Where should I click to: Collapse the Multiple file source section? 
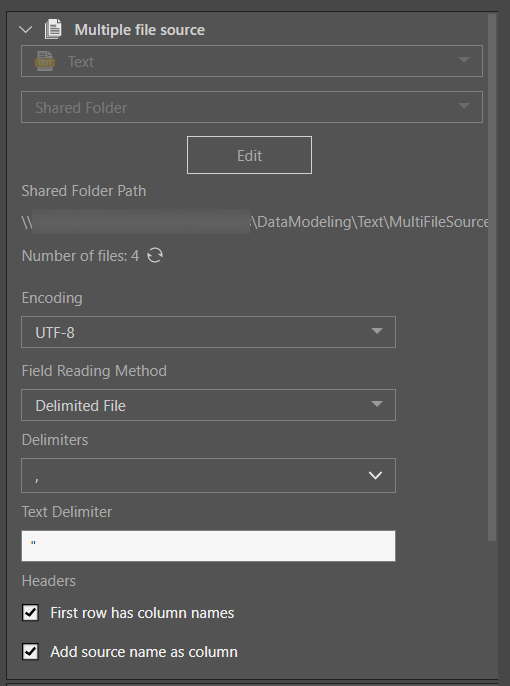[26, 30]
